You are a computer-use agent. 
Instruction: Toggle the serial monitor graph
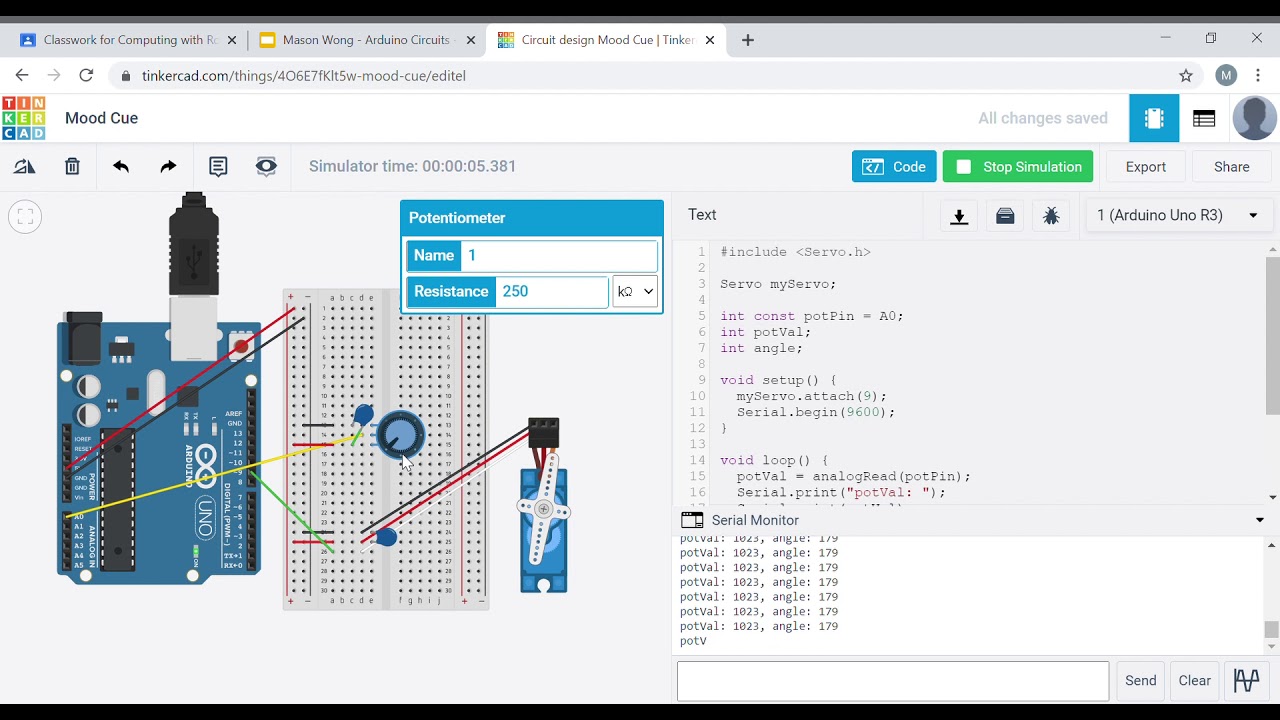(1246, 681)
